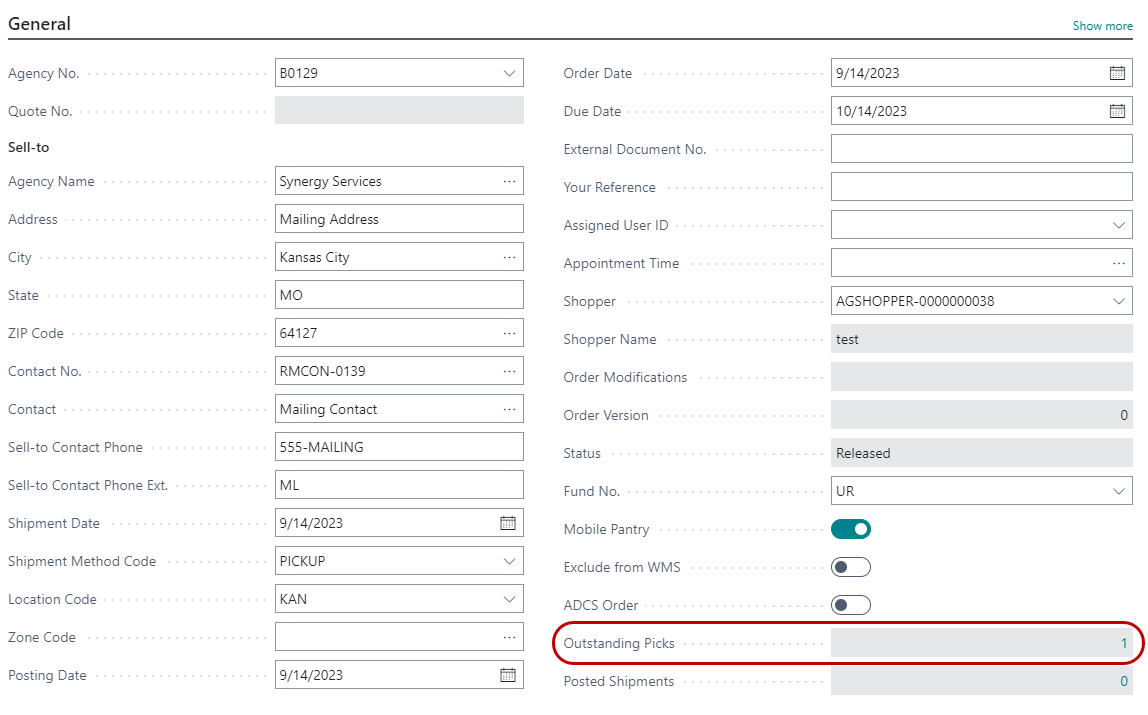Click the External Document No. field

click(981, 149)
